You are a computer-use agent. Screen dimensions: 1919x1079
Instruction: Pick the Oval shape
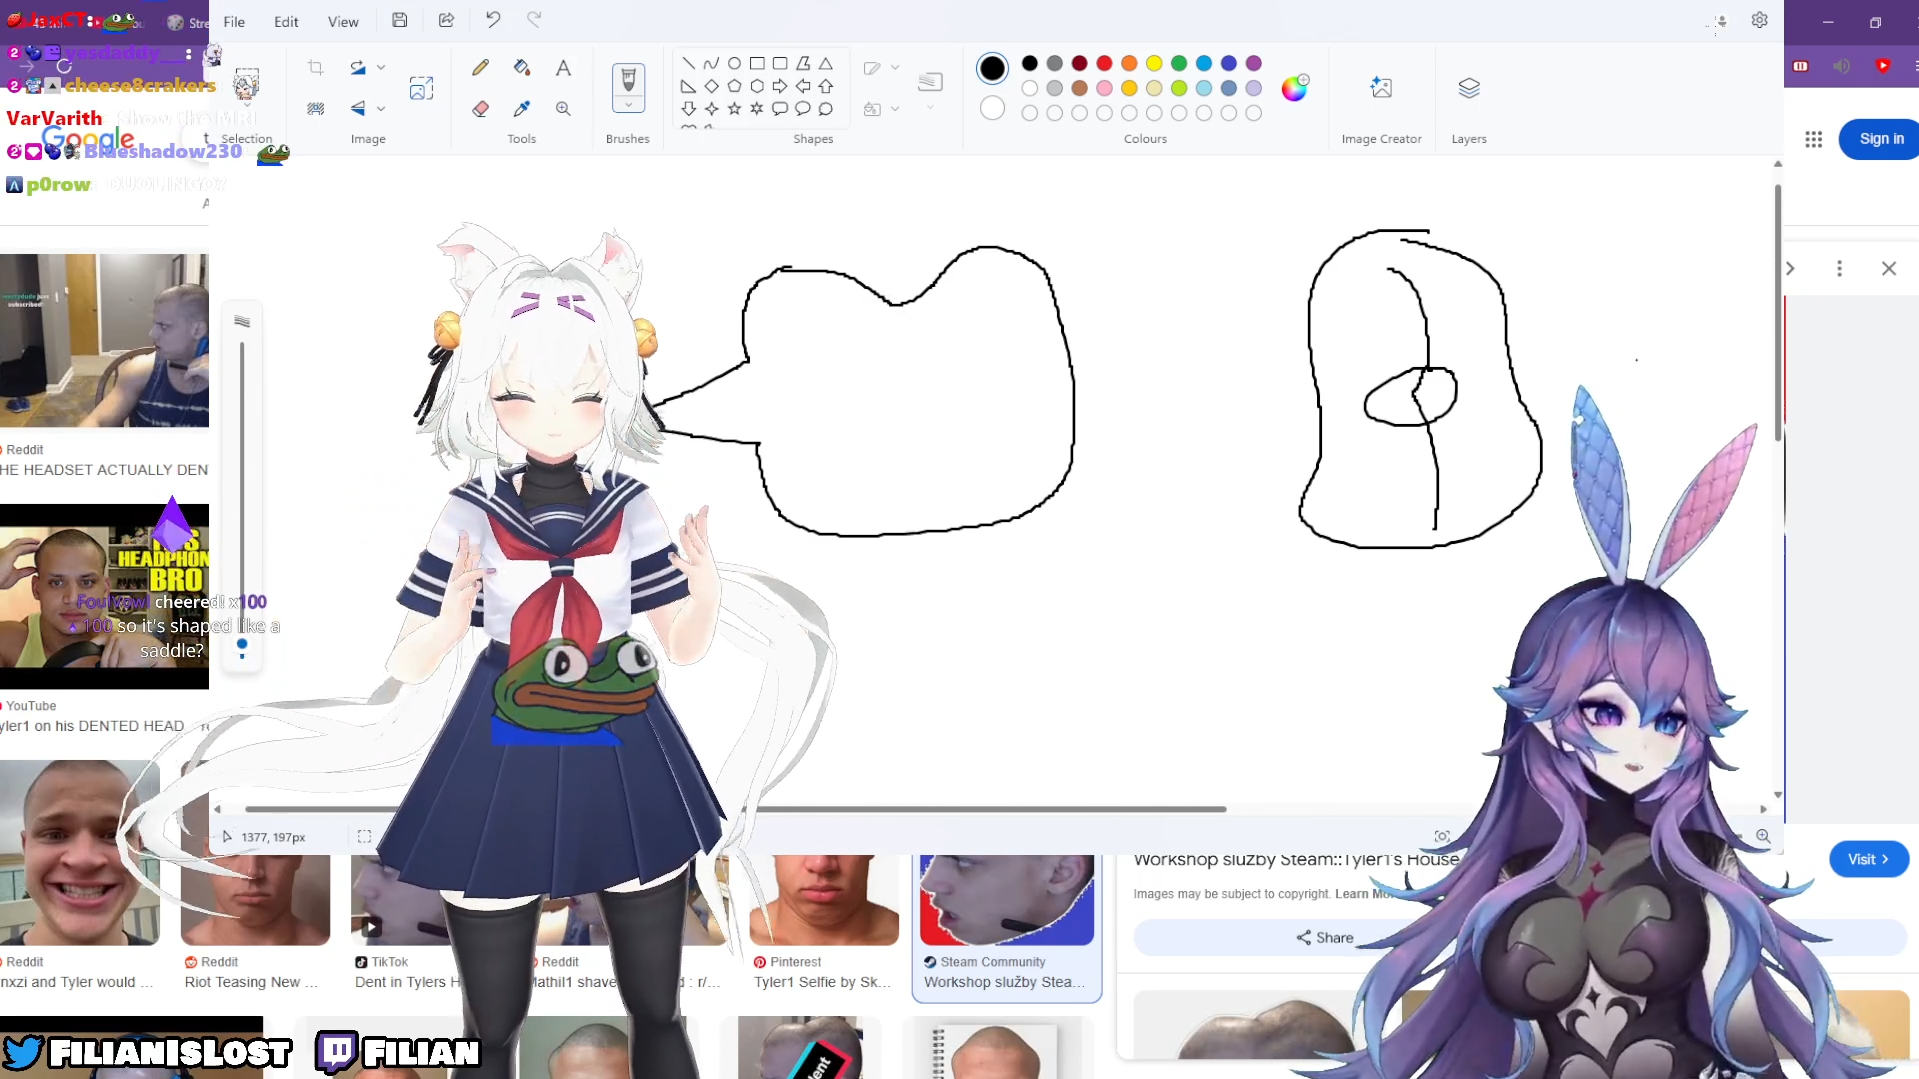(x=734, y=63)
